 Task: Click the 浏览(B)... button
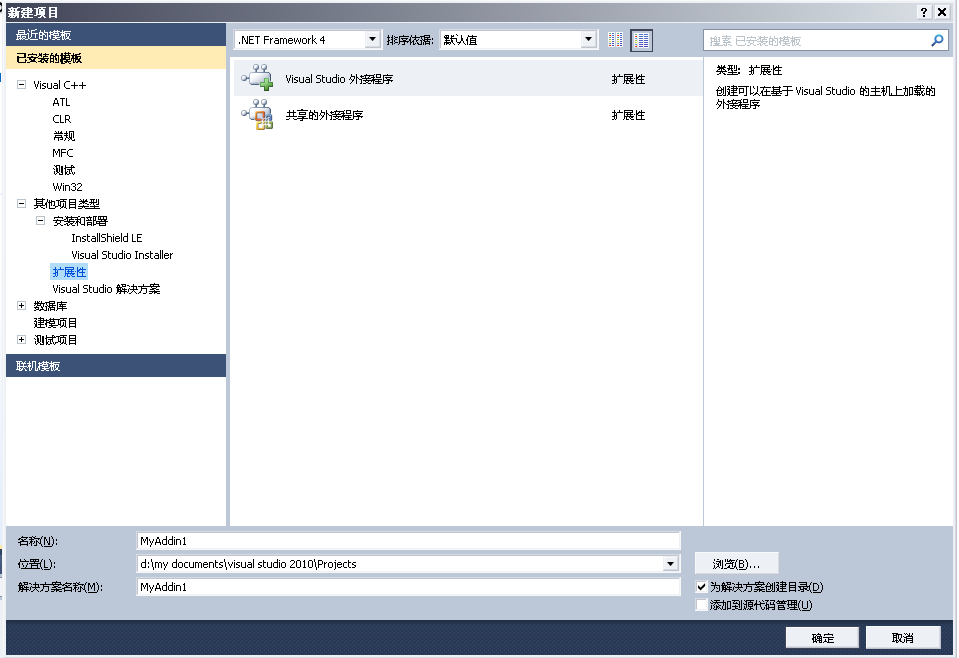[736, 564]
